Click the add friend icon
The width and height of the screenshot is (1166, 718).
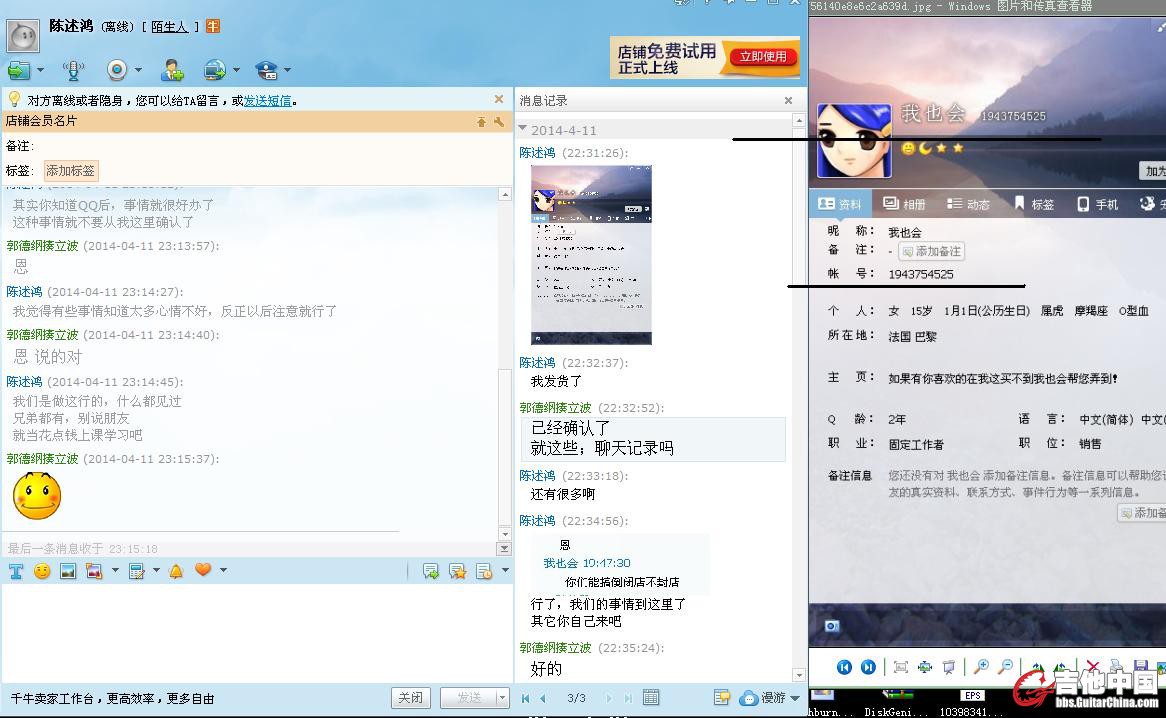pos(172,70)
